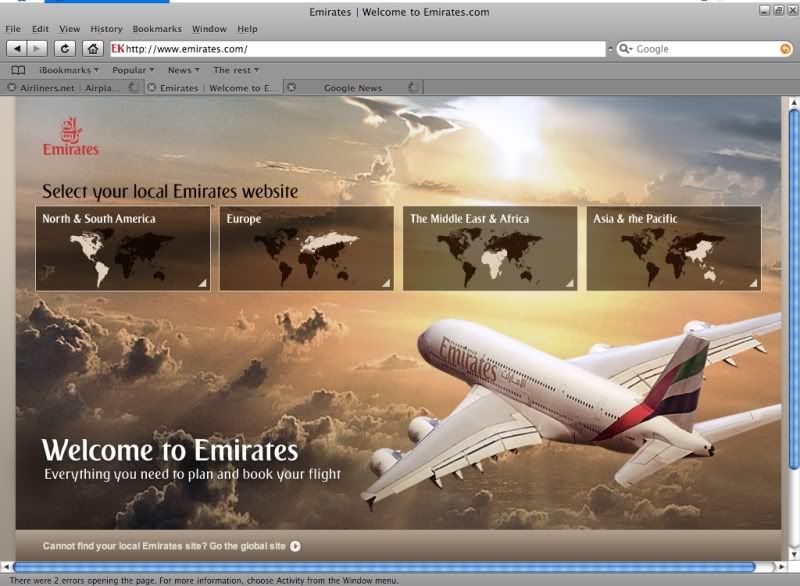Open the Bookmarks menu

pos(157,29)
